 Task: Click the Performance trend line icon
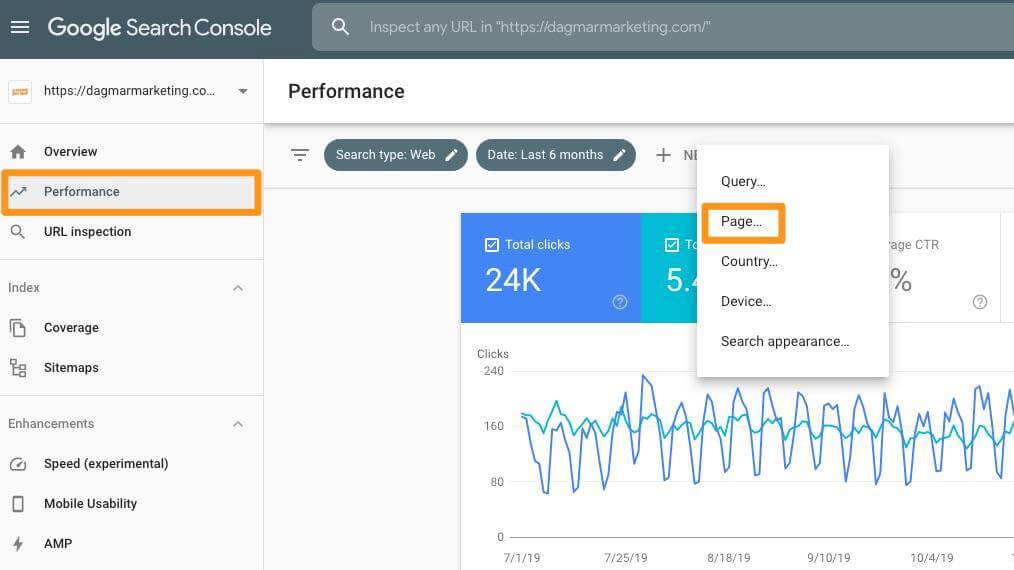tap(18, 192)
